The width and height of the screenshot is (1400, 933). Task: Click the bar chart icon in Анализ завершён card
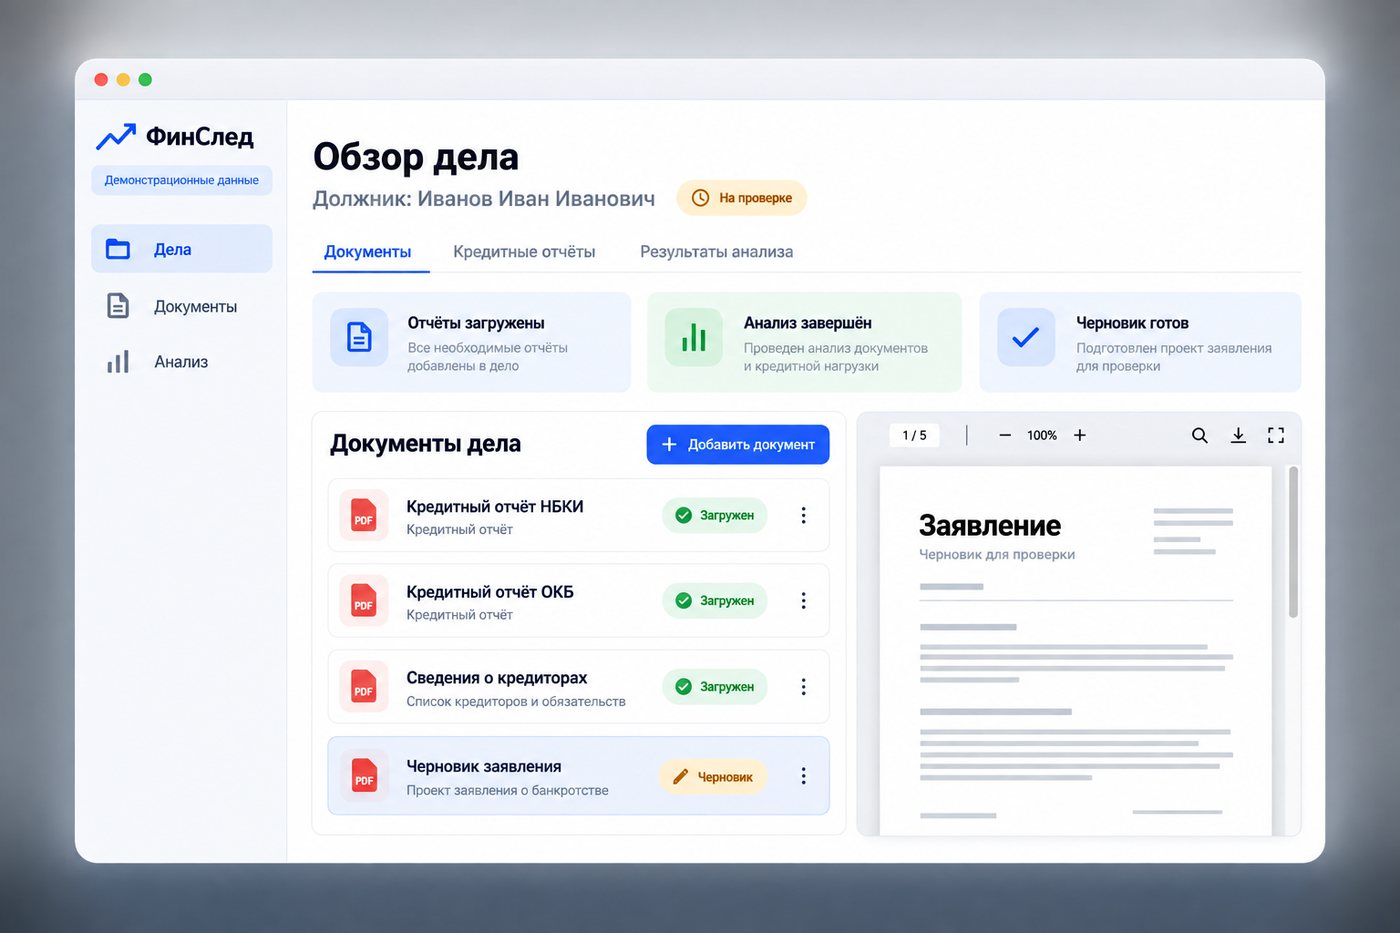tap(693, 337)
